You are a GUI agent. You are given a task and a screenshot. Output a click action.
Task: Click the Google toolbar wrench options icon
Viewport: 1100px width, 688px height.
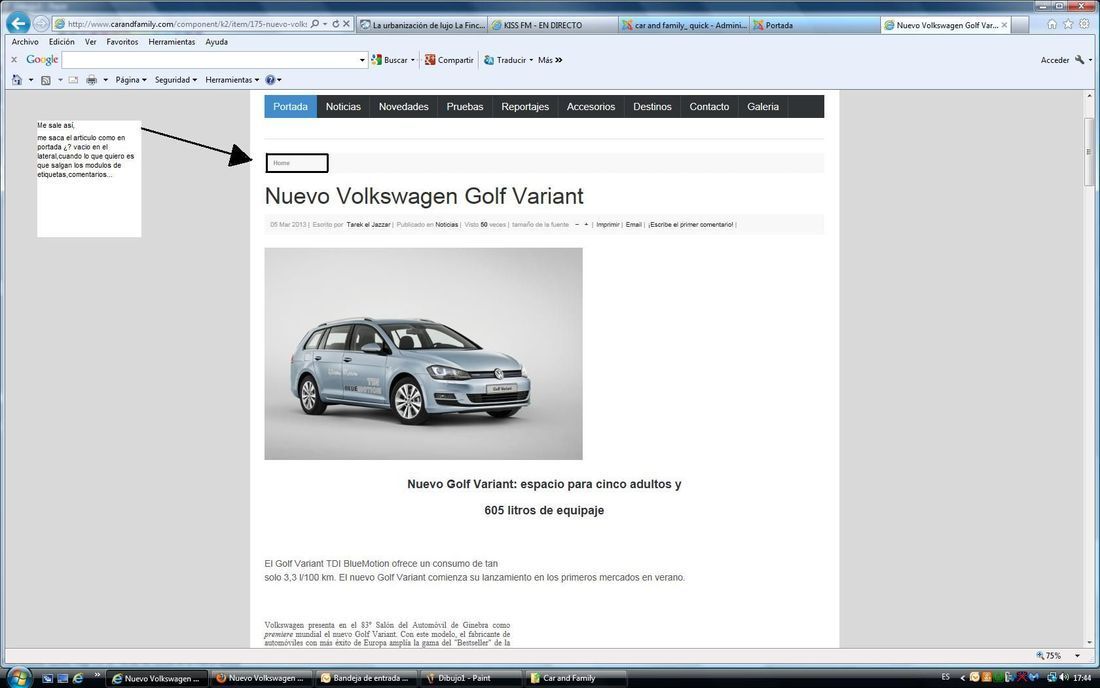[x=1080, y=60]
